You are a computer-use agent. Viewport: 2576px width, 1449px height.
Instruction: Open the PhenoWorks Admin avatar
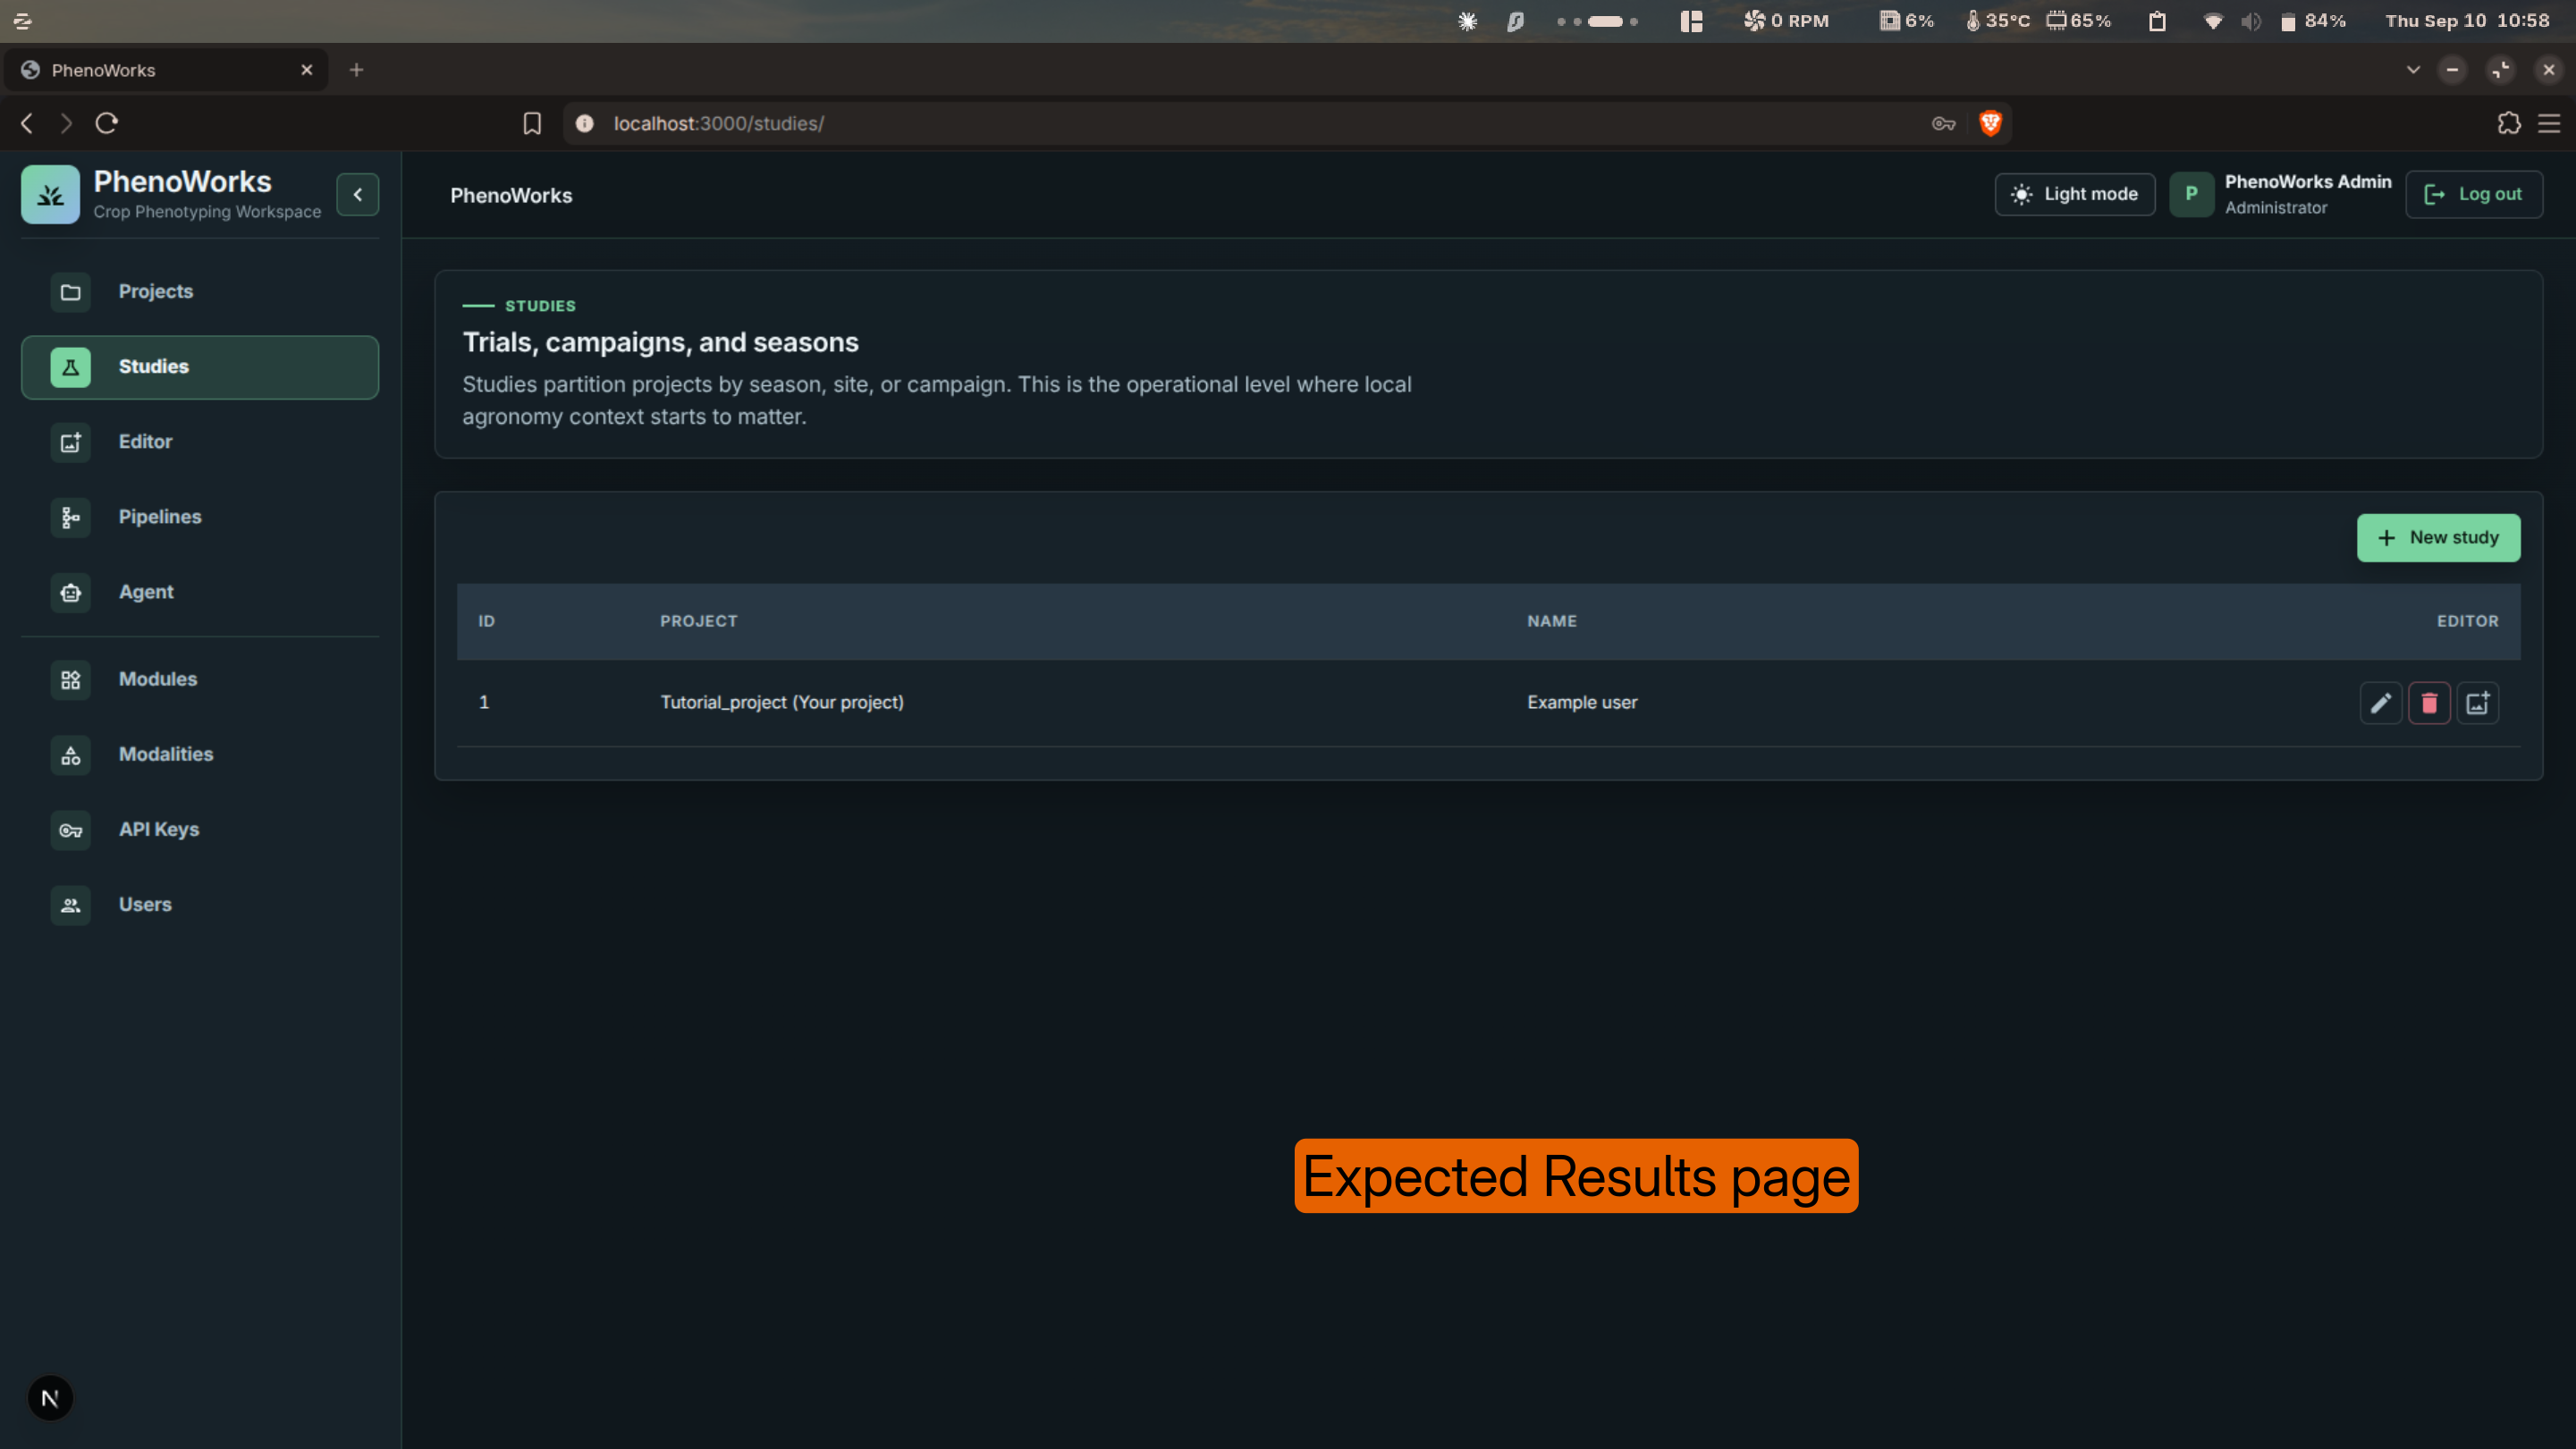[2191, 194]
